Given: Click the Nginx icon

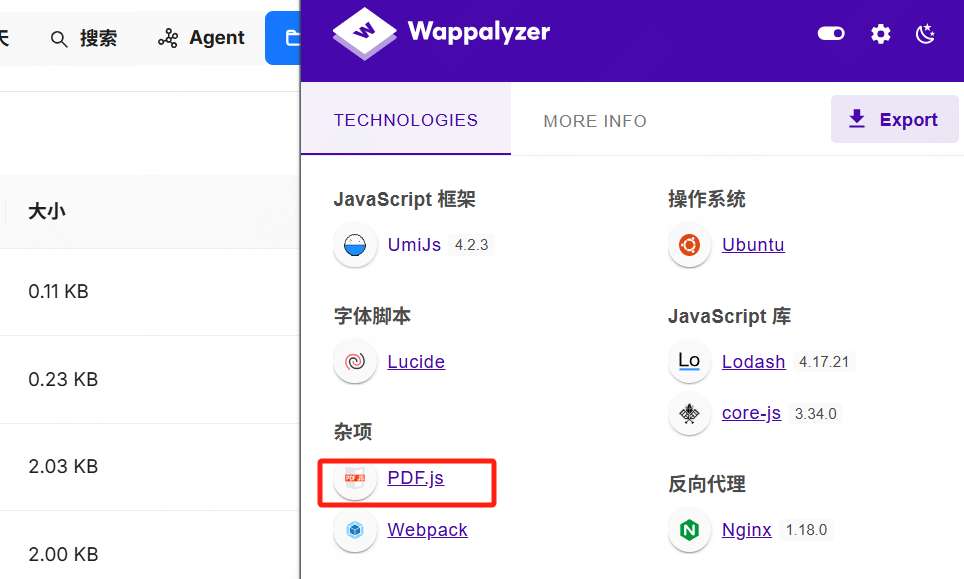Looking at the screenshot, I should tap(689, 530).
